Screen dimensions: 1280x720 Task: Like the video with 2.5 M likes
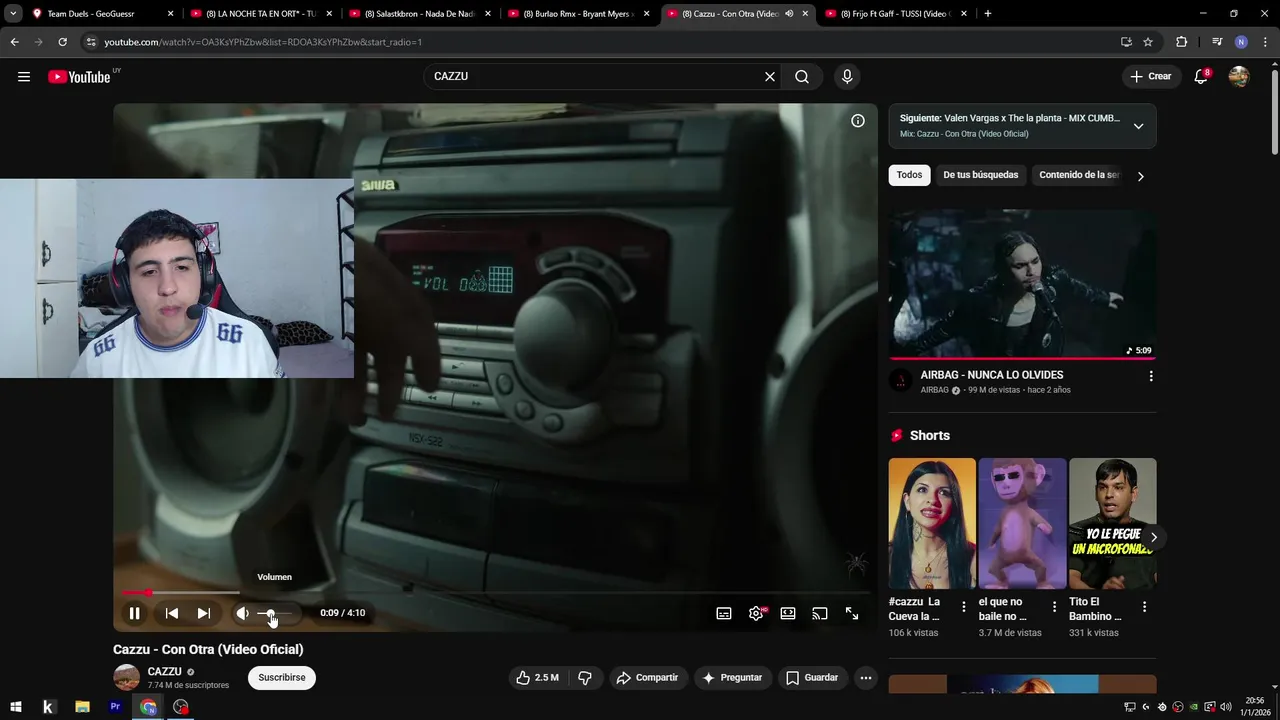[537, 678]
